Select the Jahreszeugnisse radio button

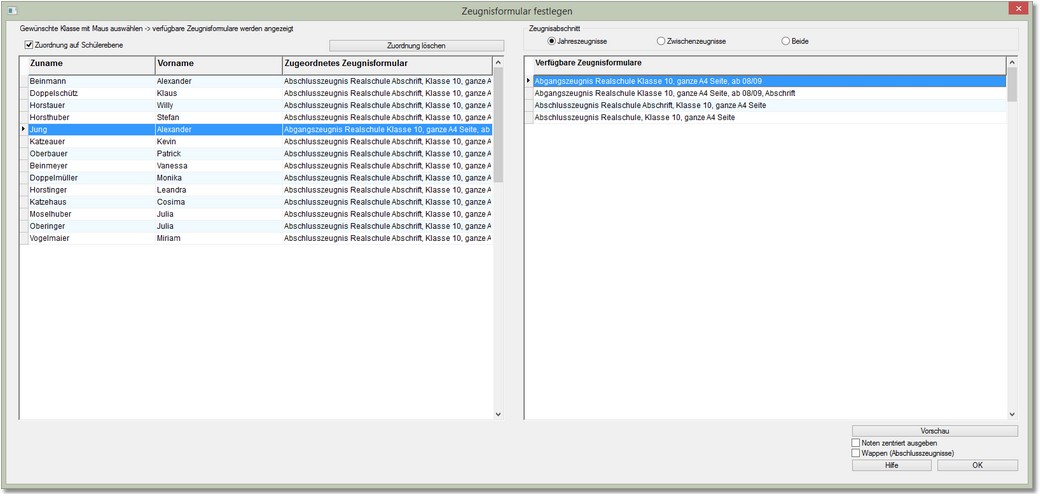tap(551, 42)
